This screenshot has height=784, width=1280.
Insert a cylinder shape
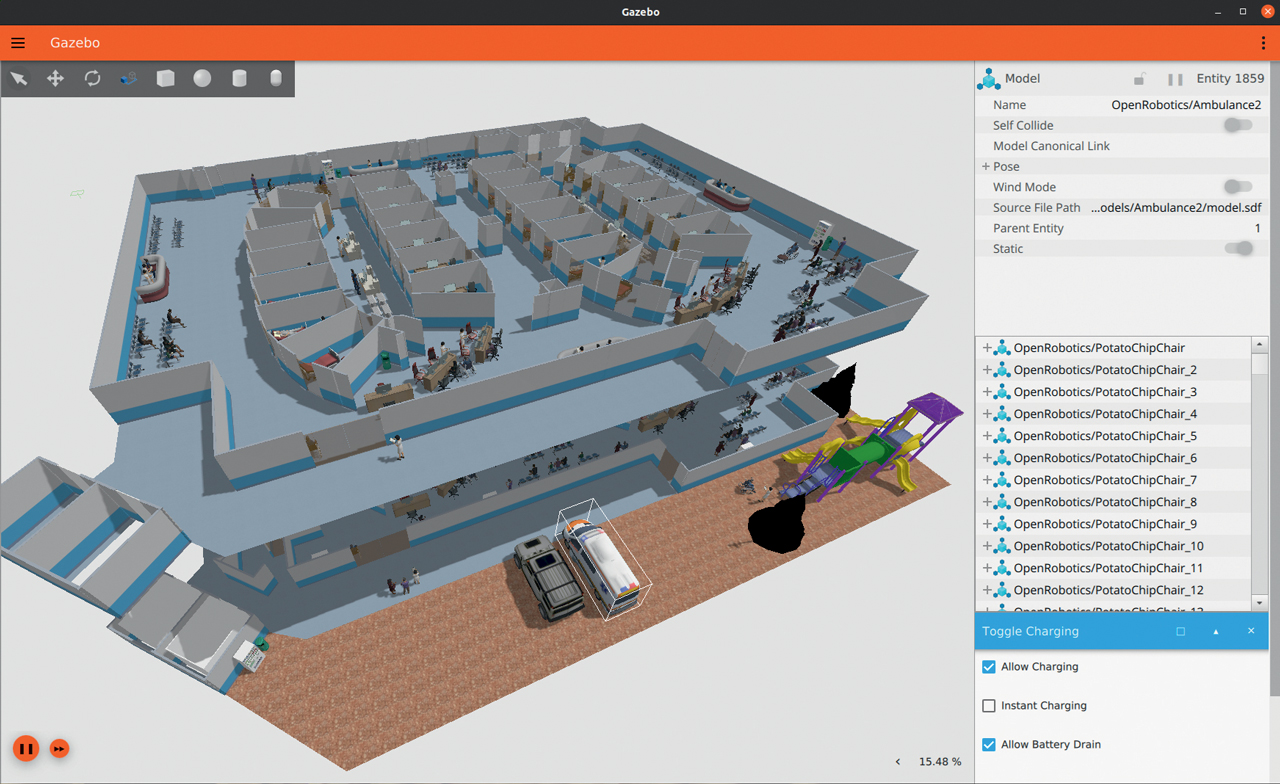239,78
